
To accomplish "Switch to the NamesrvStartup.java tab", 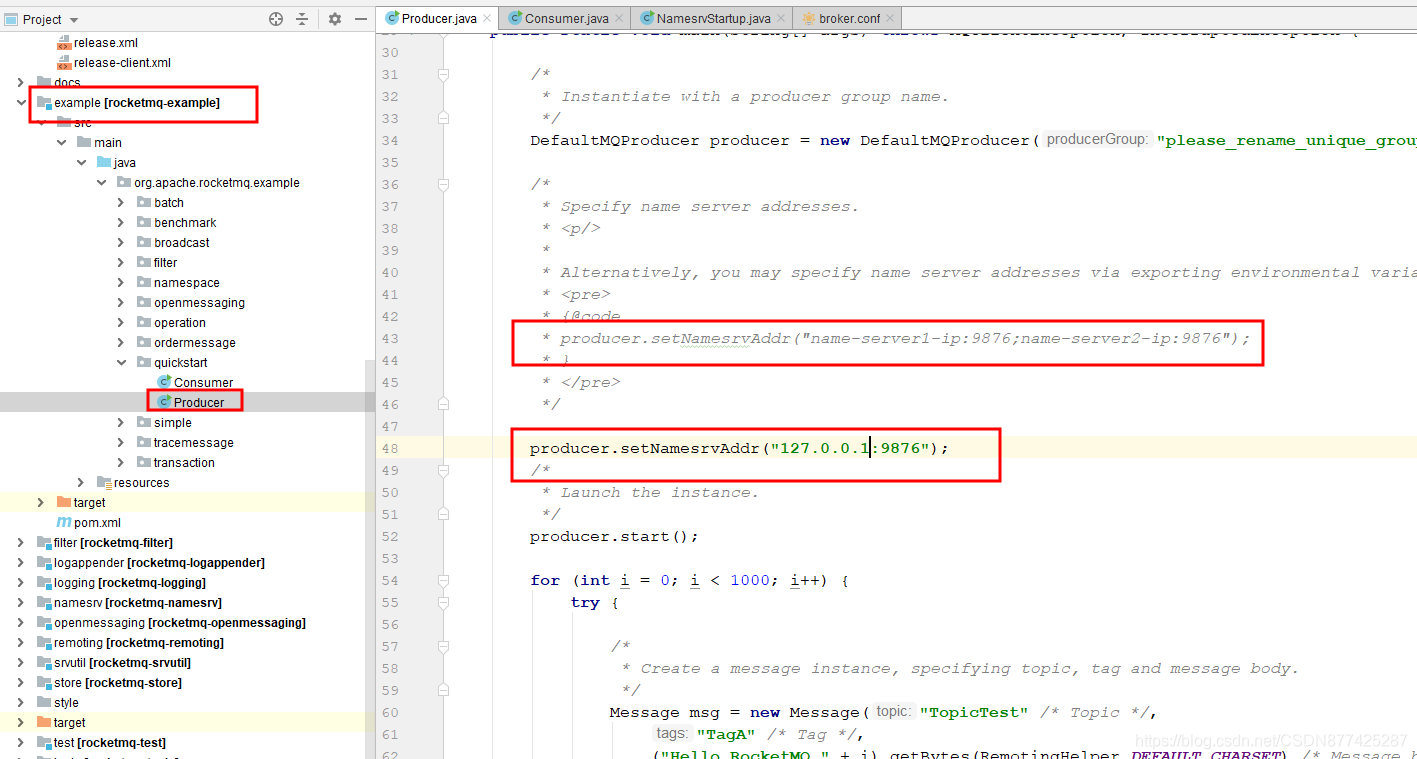I will coord(713,18).
